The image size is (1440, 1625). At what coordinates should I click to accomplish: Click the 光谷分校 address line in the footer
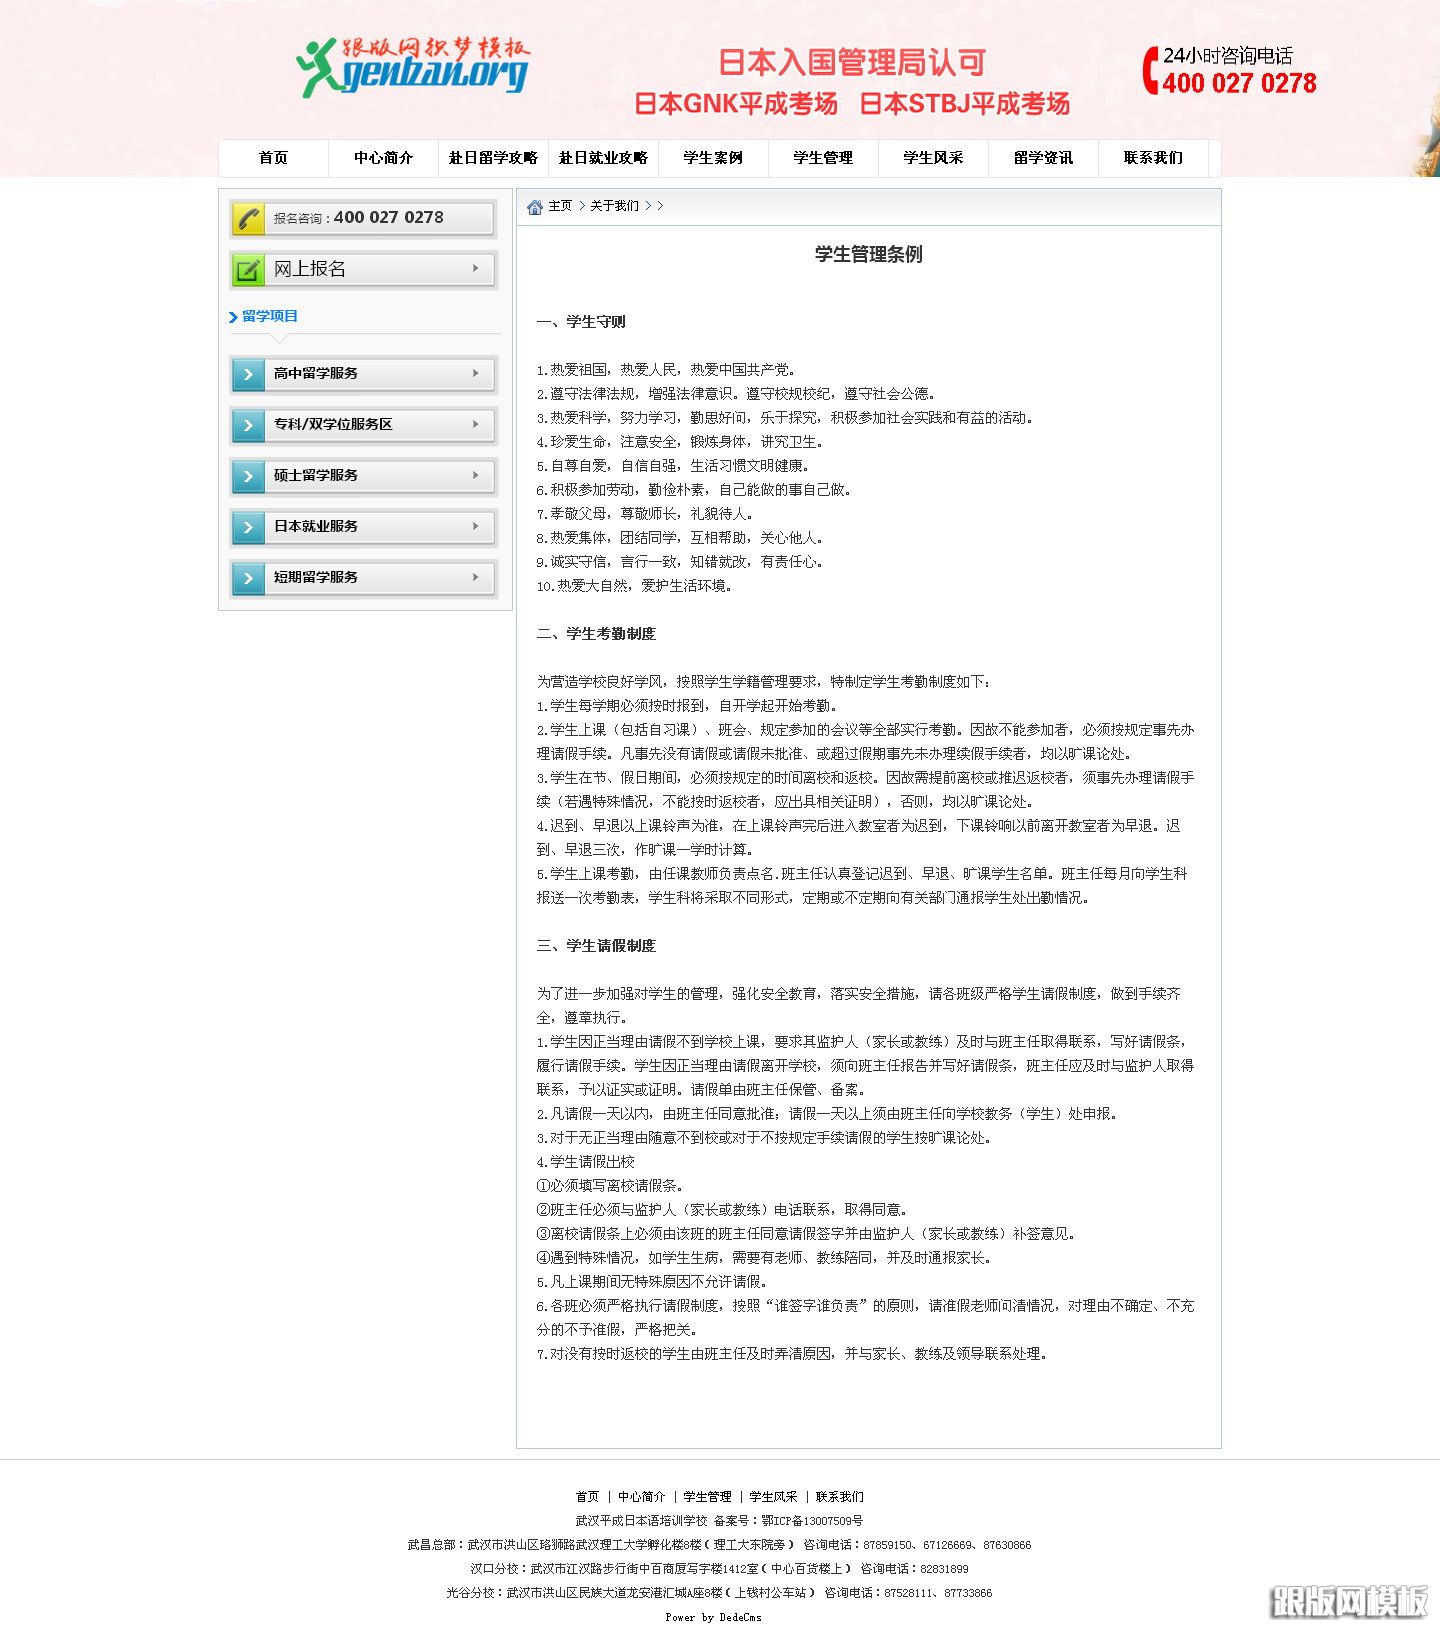[x=719, y=1593]
